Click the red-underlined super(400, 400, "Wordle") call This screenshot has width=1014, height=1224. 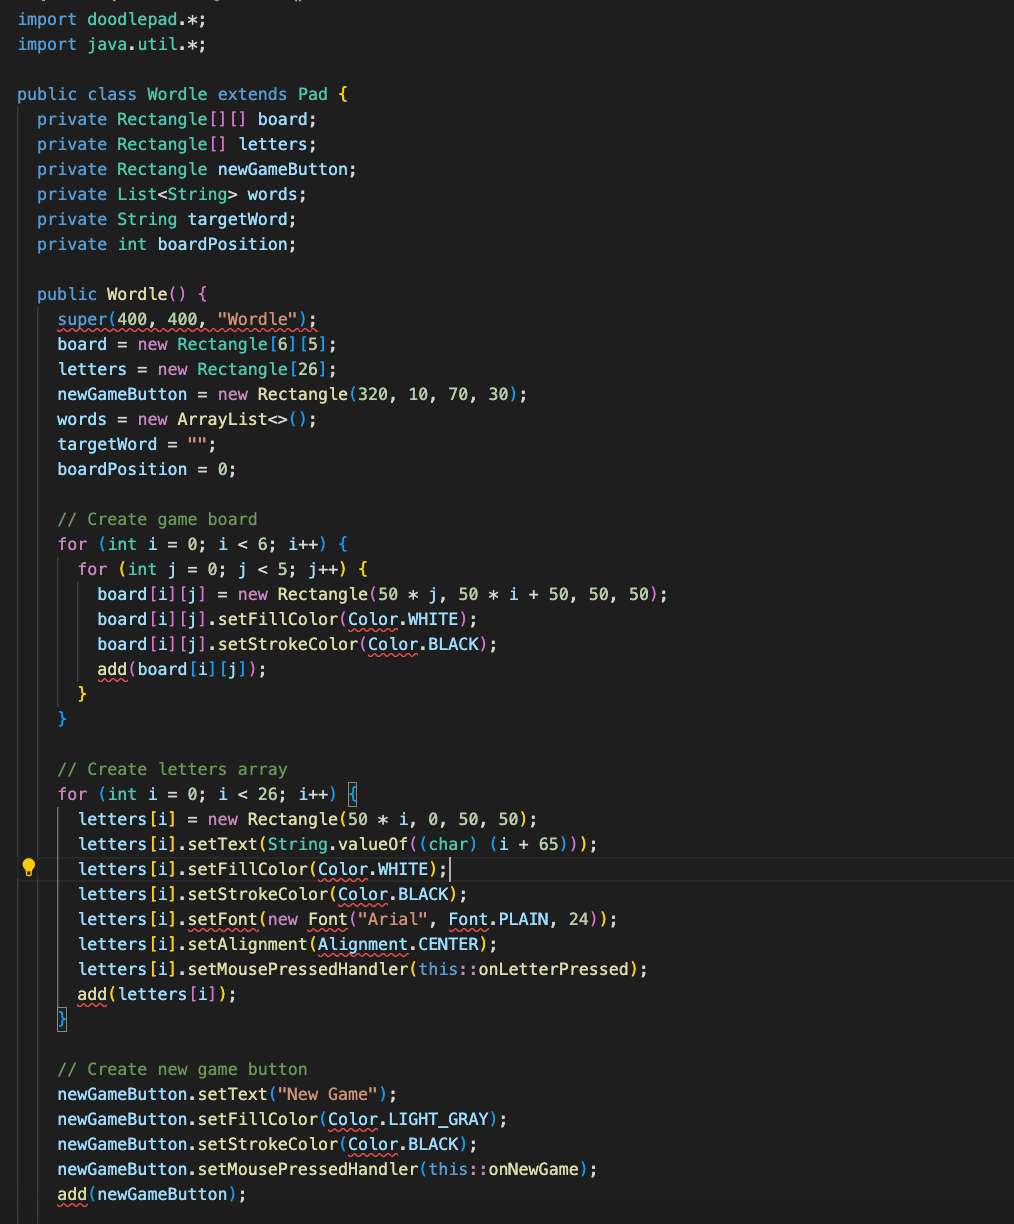pos(185,318)
